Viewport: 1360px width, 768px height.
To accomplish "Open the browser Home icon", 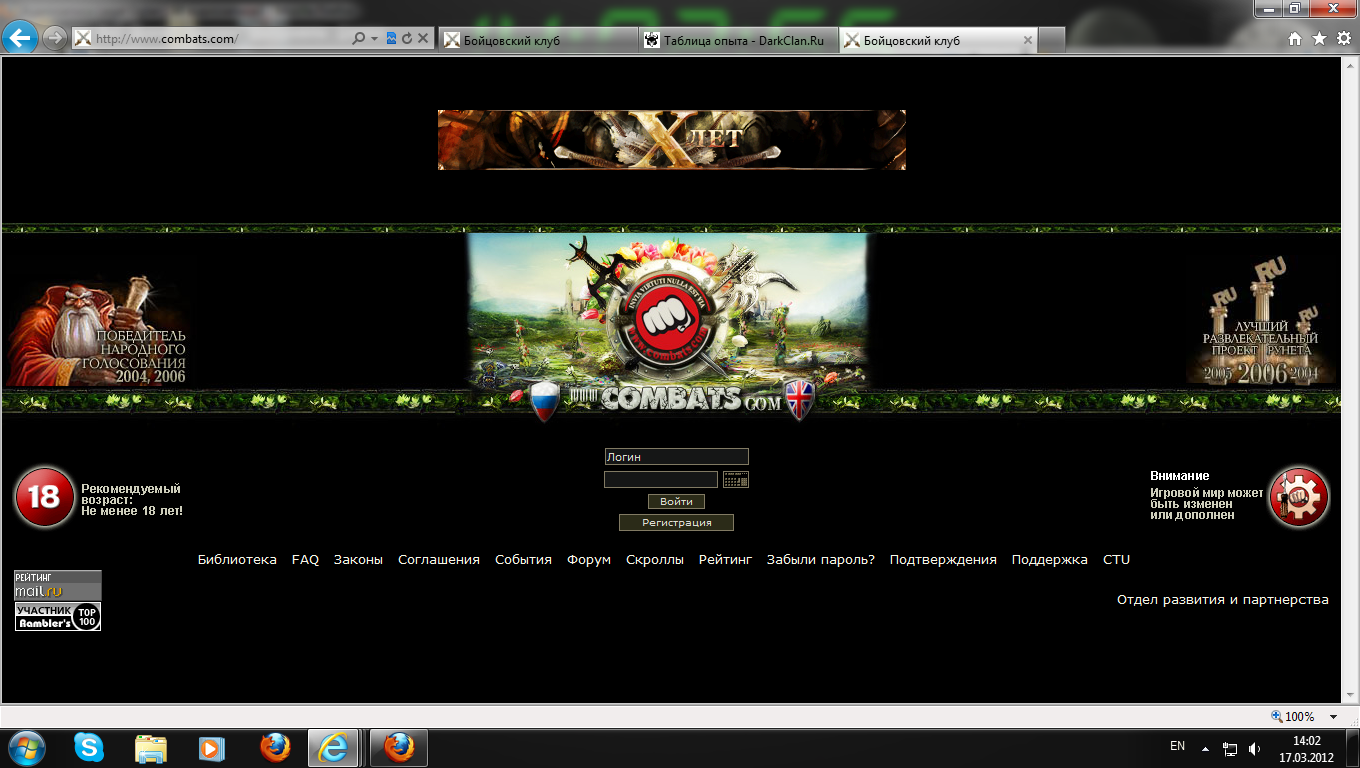I will 1295,38.
